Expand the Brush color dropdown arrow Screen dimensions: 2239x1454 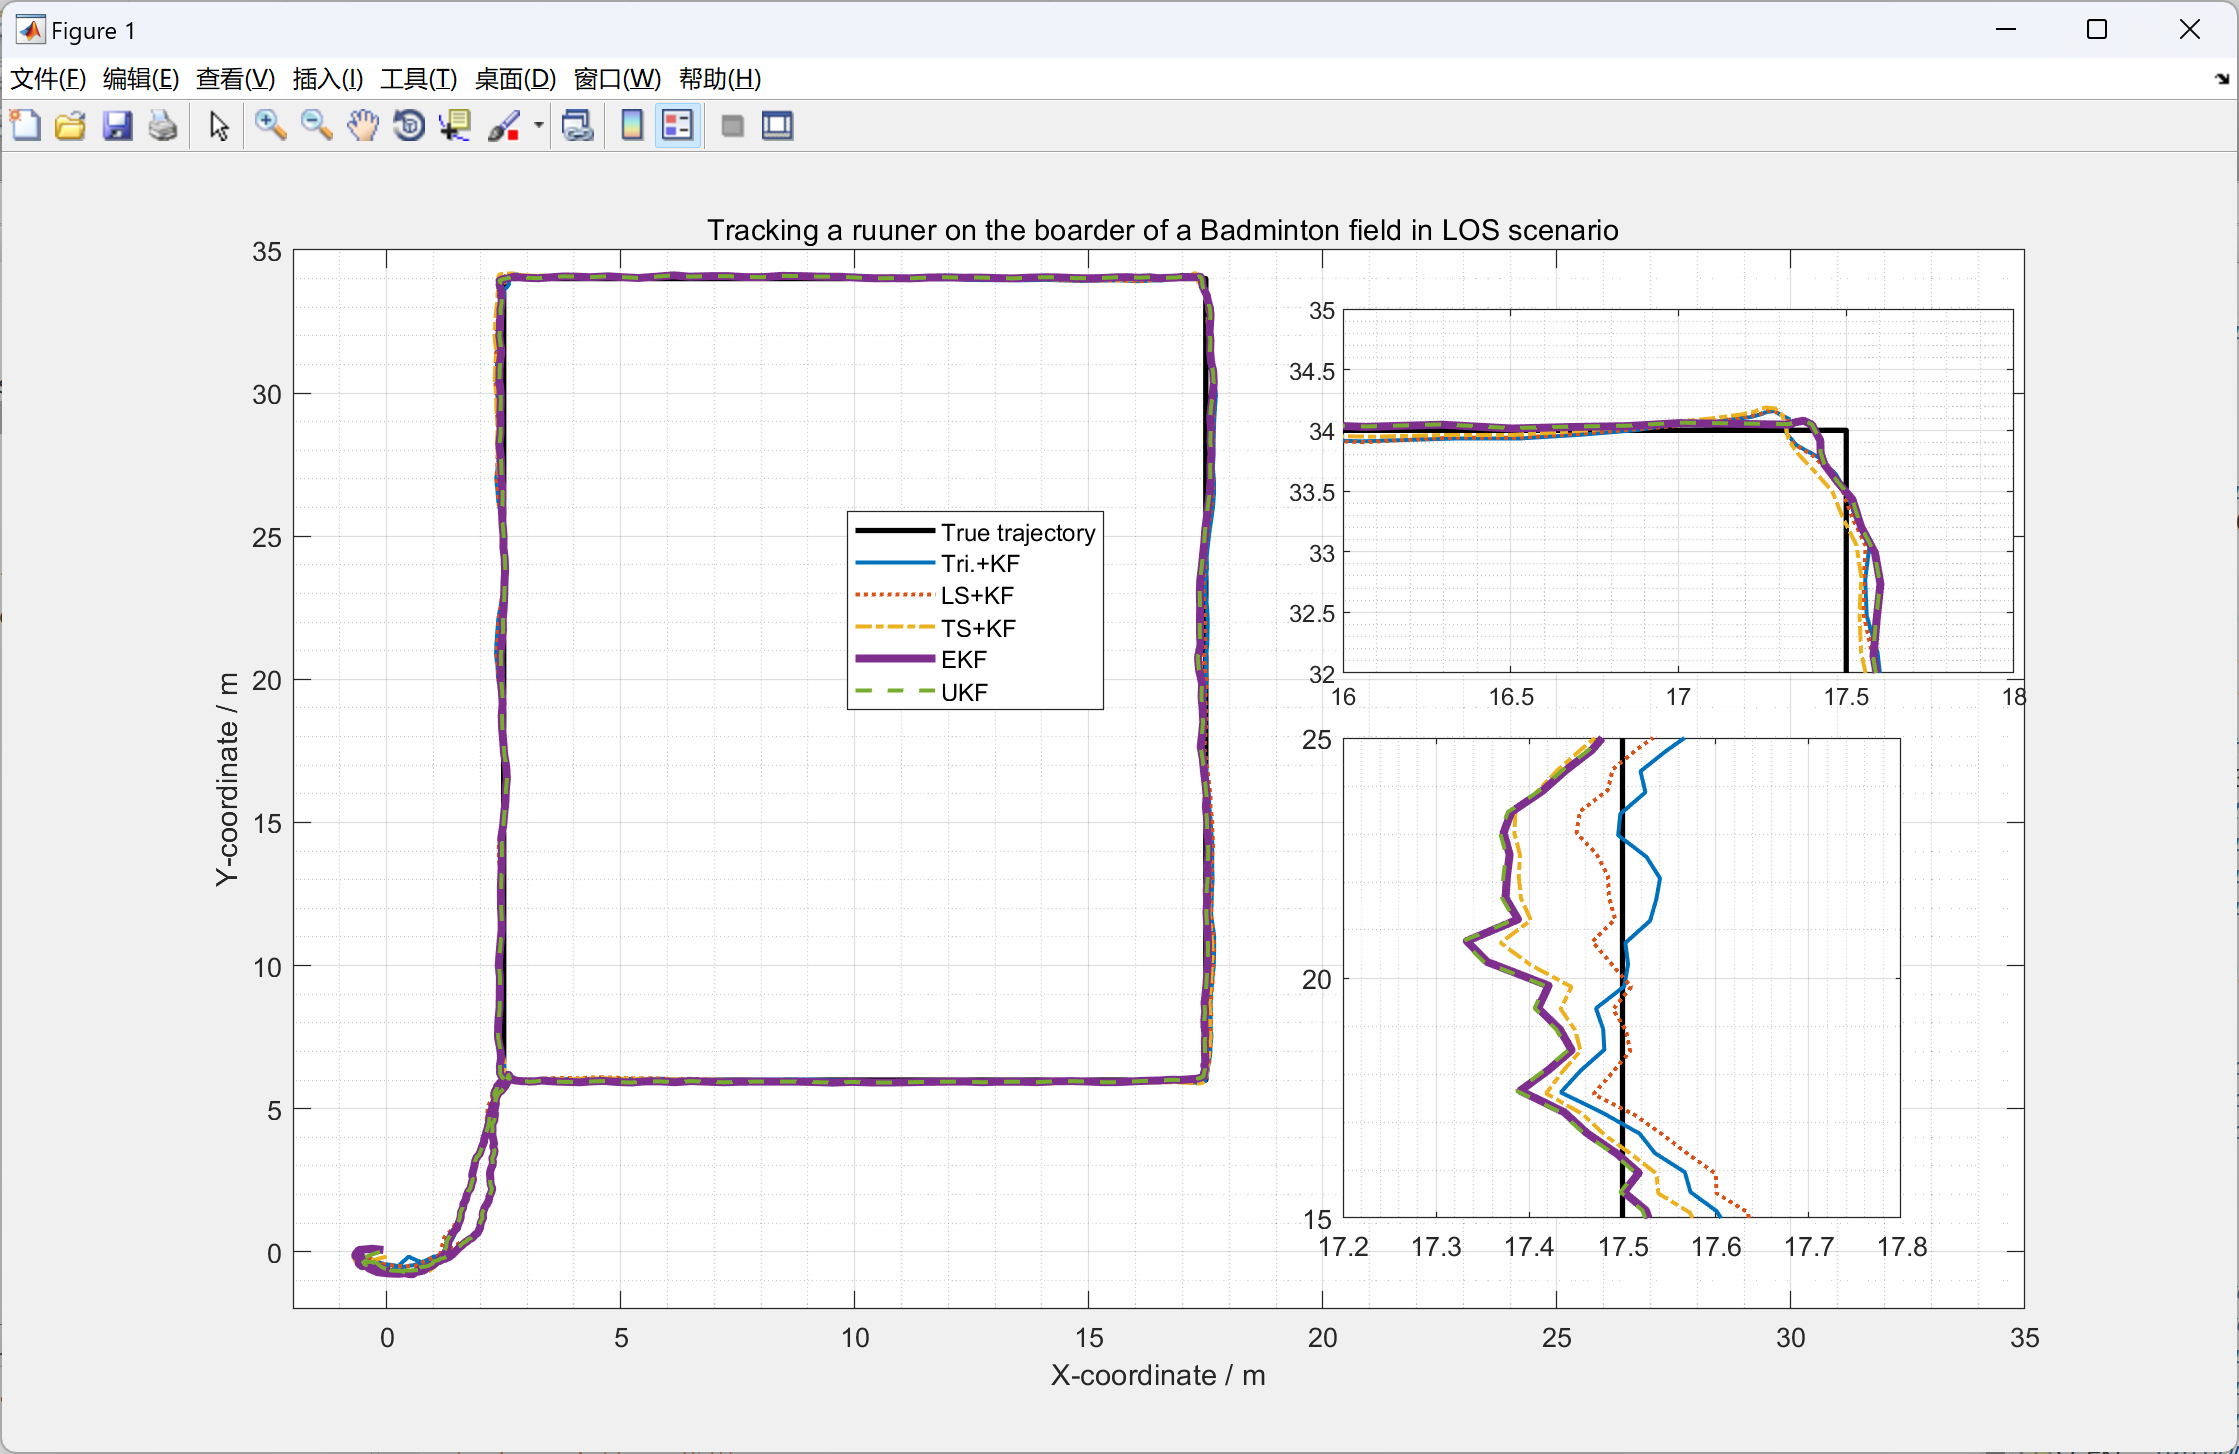click(539, 126)
